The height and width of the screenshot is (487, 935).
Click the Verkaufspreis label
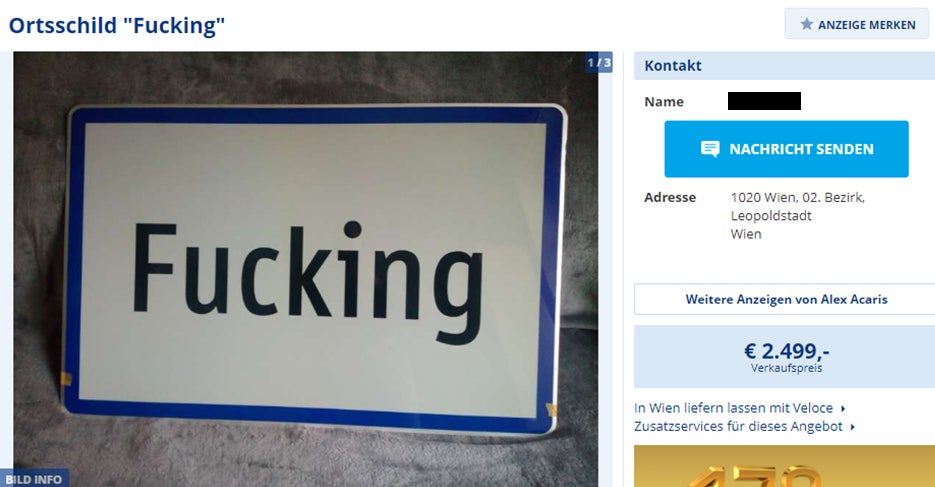pyautogui.click(x=787, y=368)
